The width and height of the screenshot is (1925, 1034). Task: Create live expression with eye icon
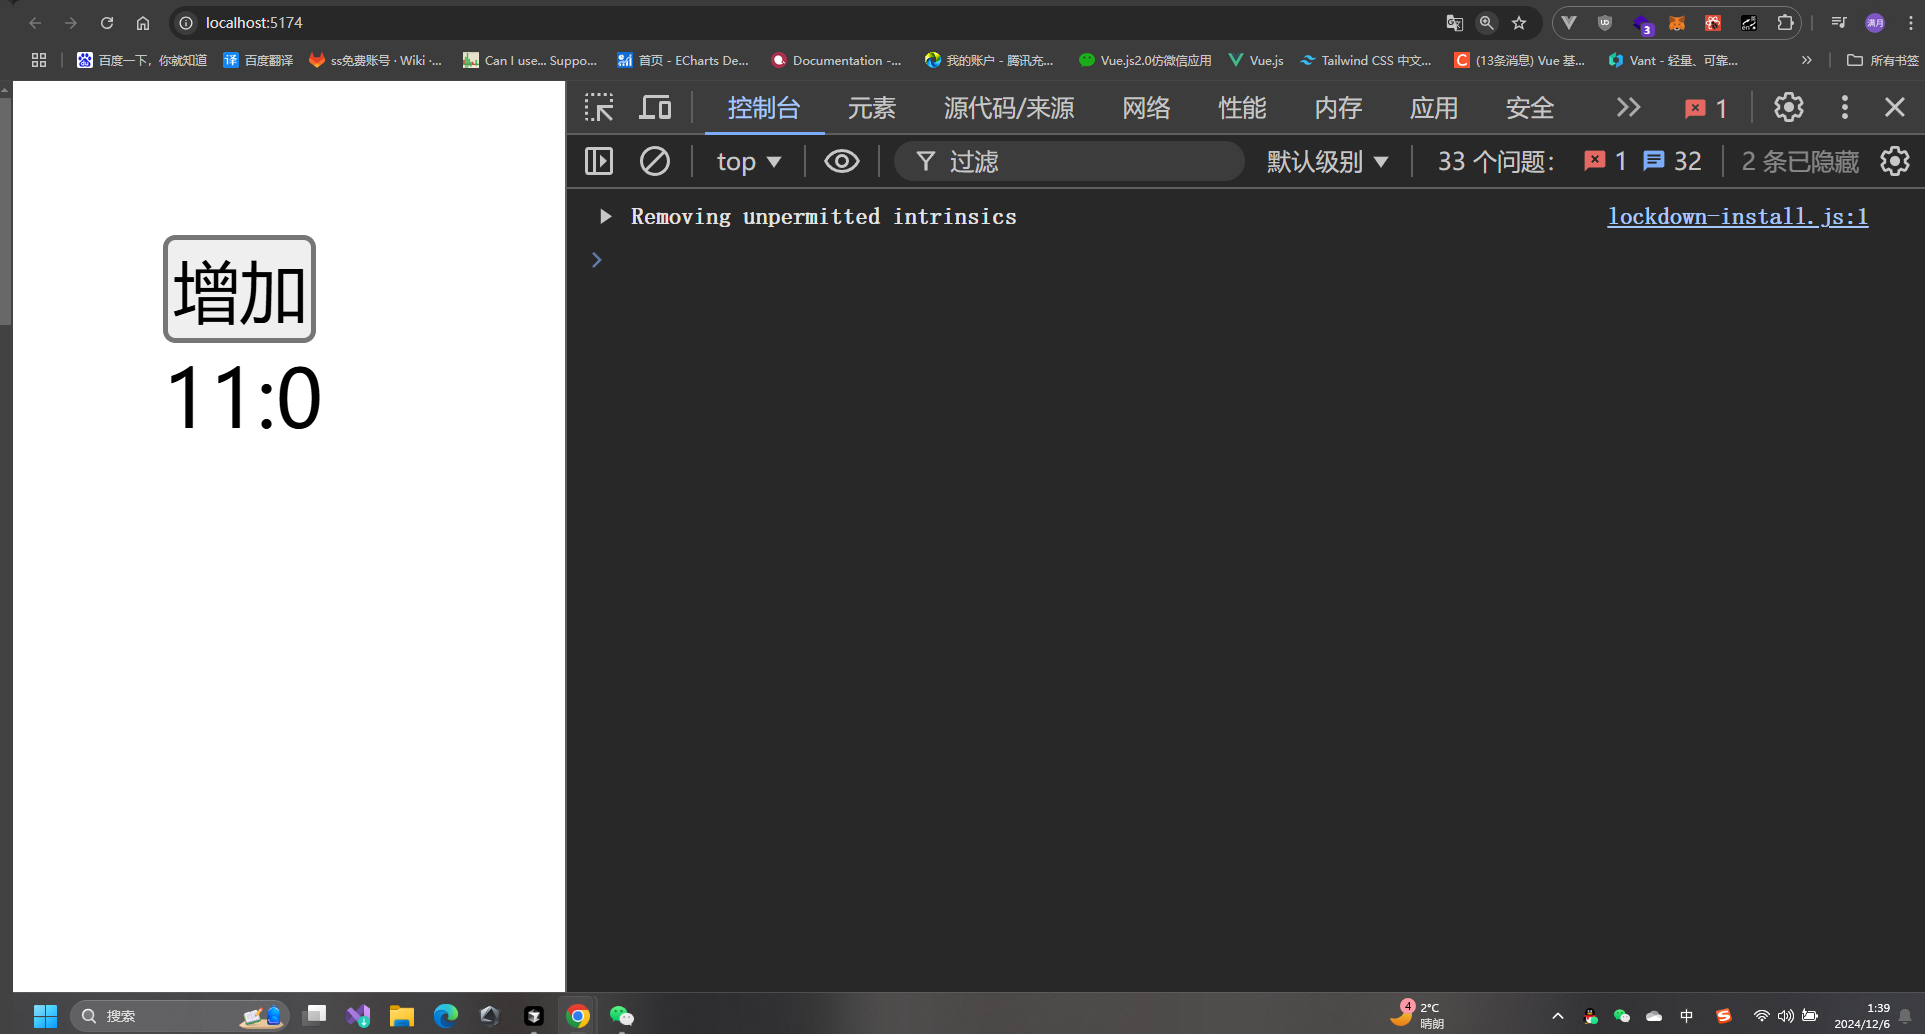coord(842,161)
